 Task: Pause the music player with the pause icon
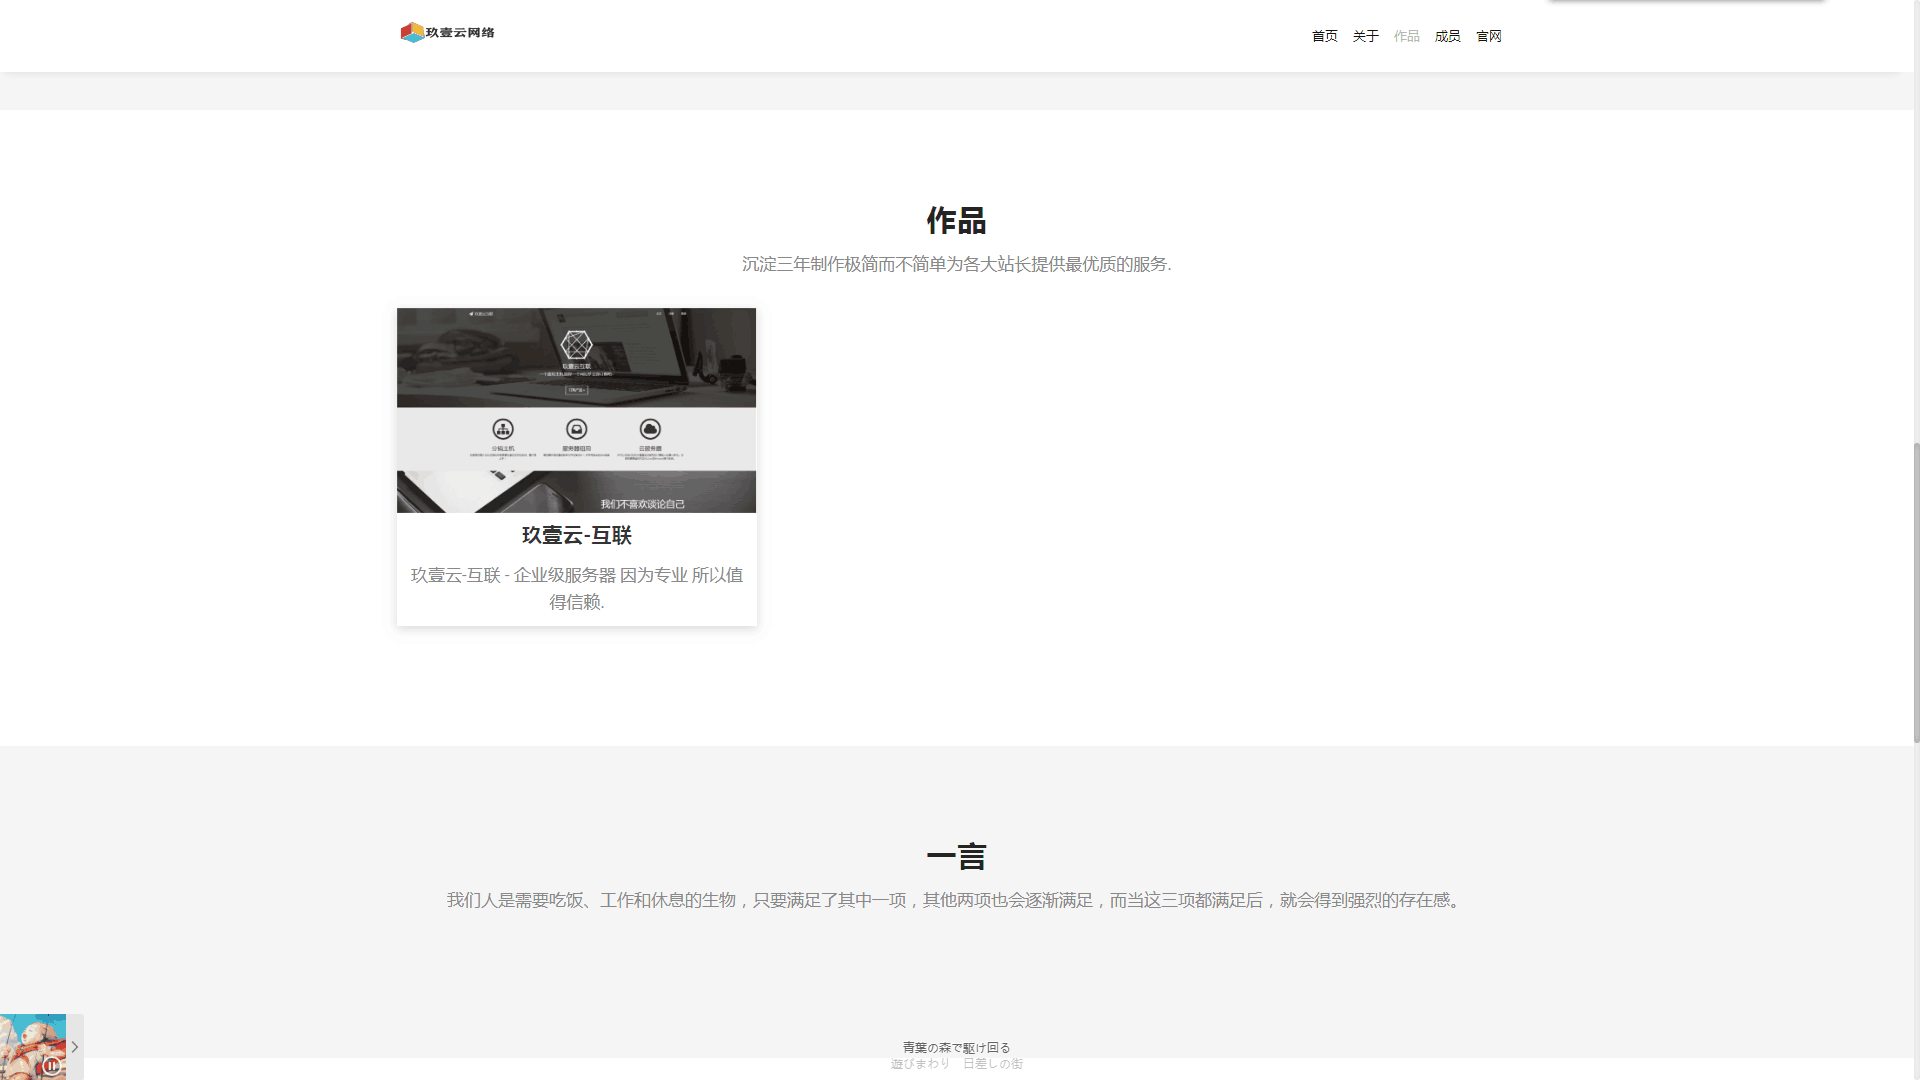[52, 1066]
